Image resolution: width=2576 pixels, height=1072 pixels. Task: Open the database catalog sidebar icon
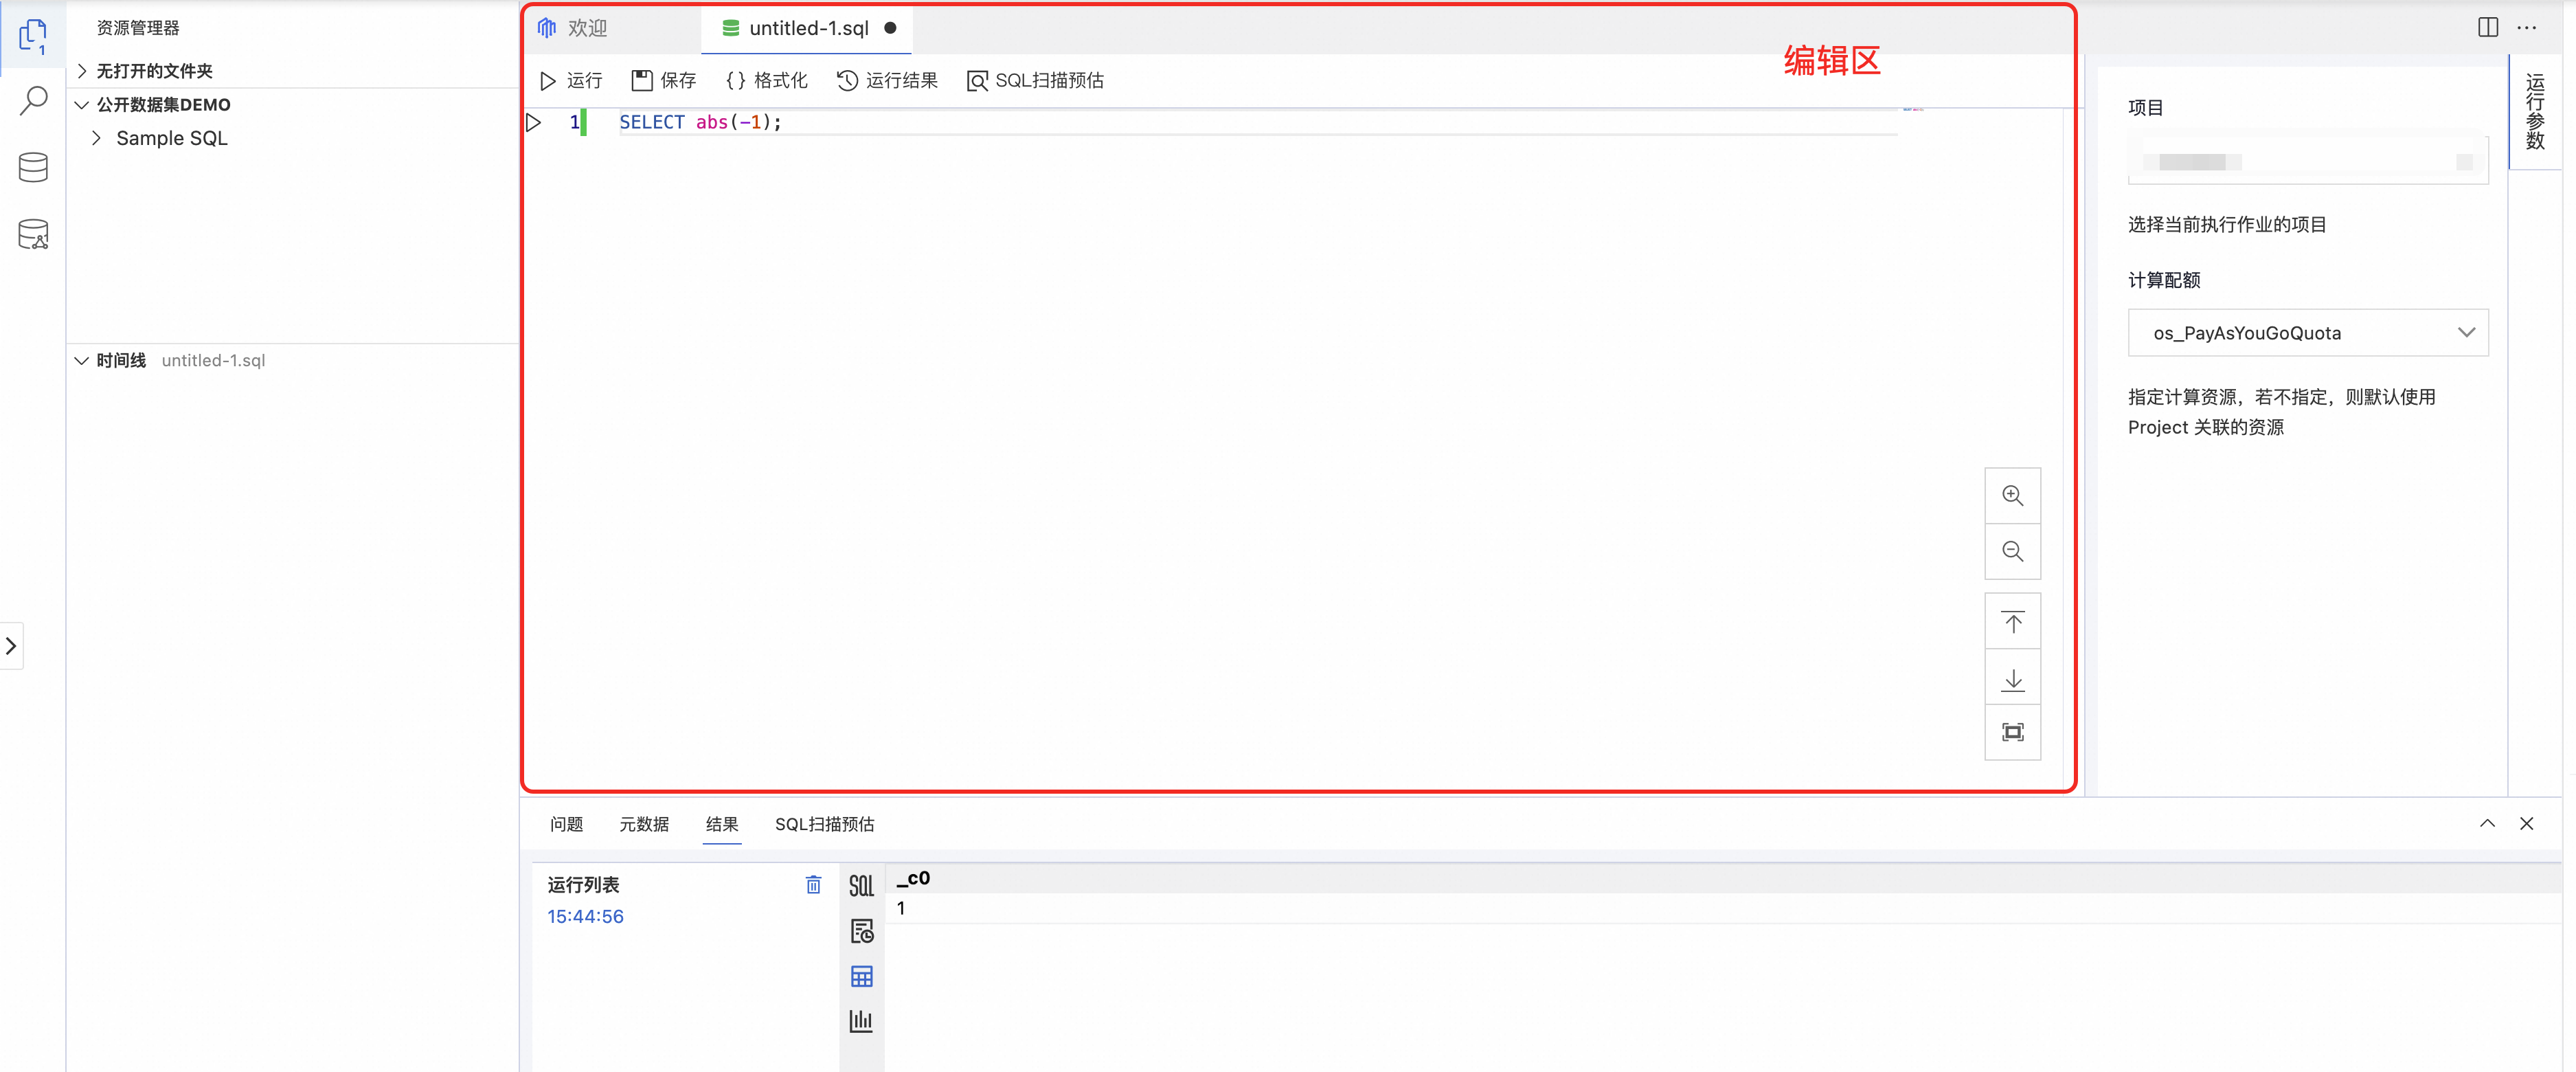tap(33, 167)
